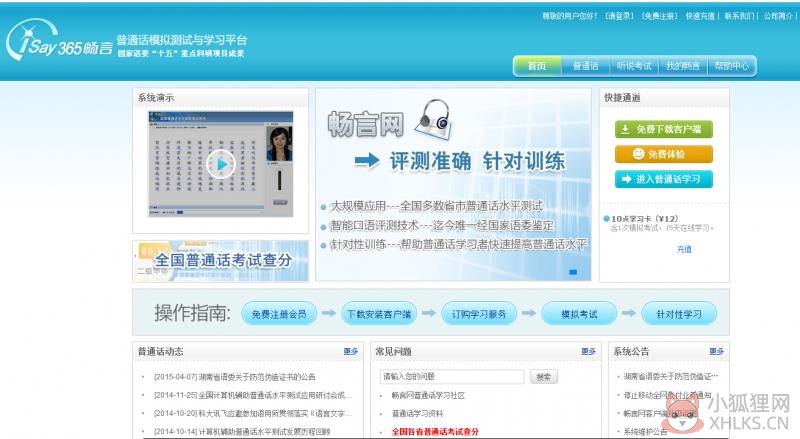The width and height of the screenshot is (800, 439).
Task: Select the 10点学习卡 (¥12) item
Action: tap(644, 218)
